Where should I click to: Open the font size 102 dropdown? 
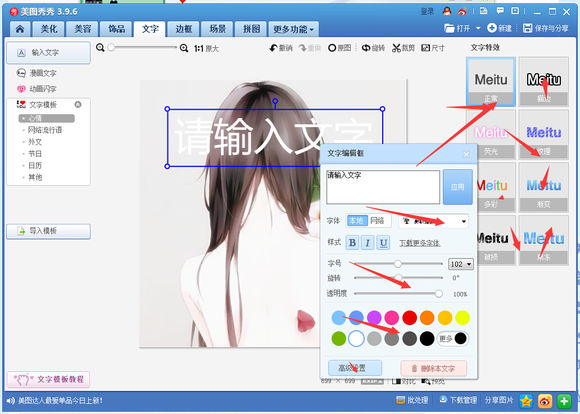(x=469, y=264)
